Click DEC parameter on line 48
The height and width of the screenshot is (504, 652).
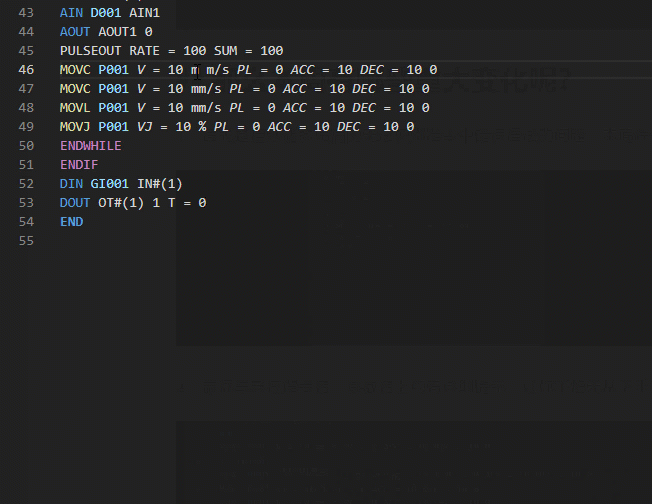tap(364, 108)
